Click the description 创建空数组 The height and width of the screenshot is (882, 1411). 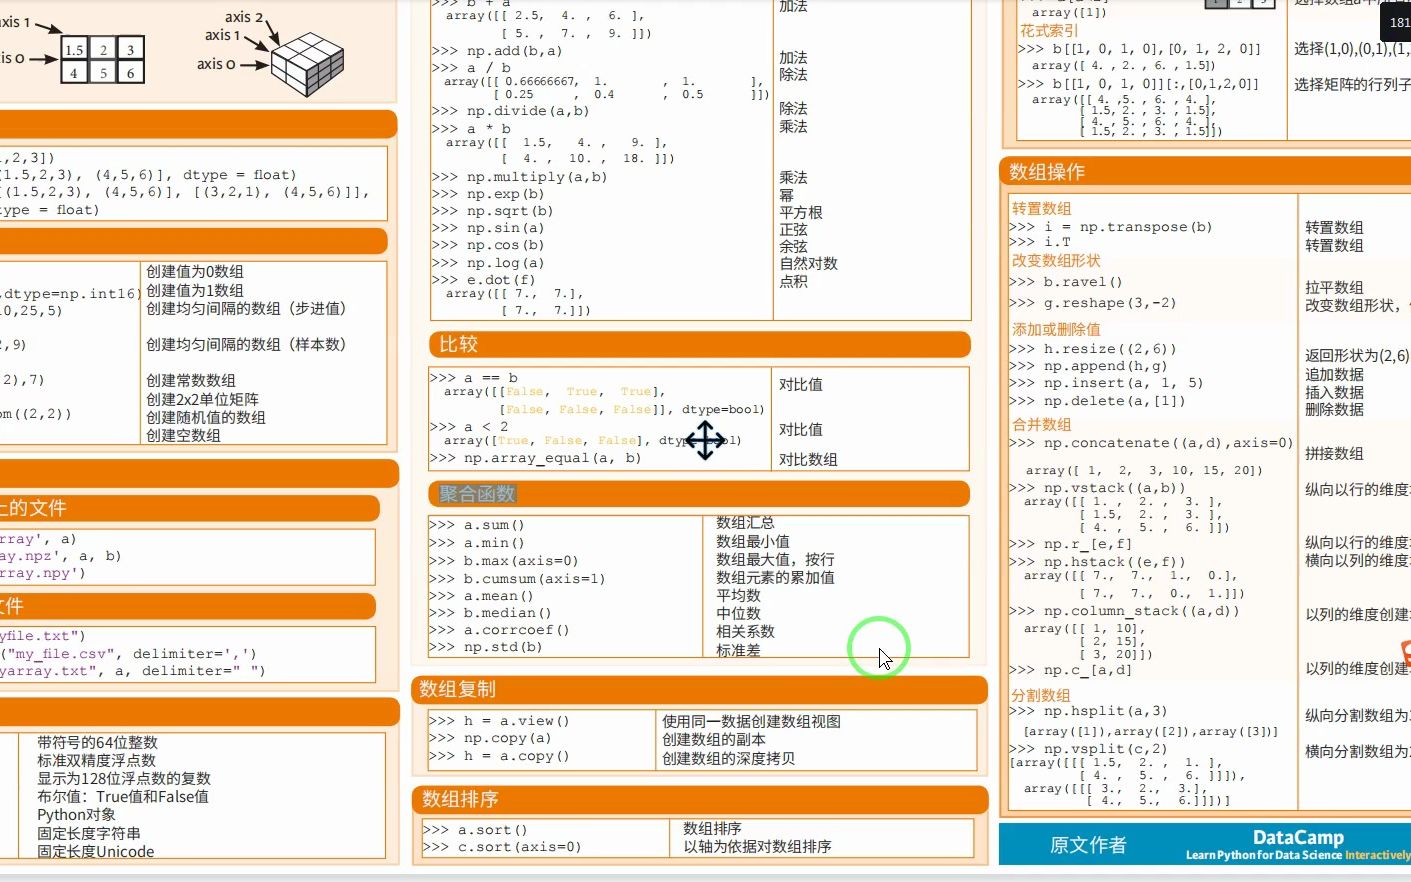183,435
